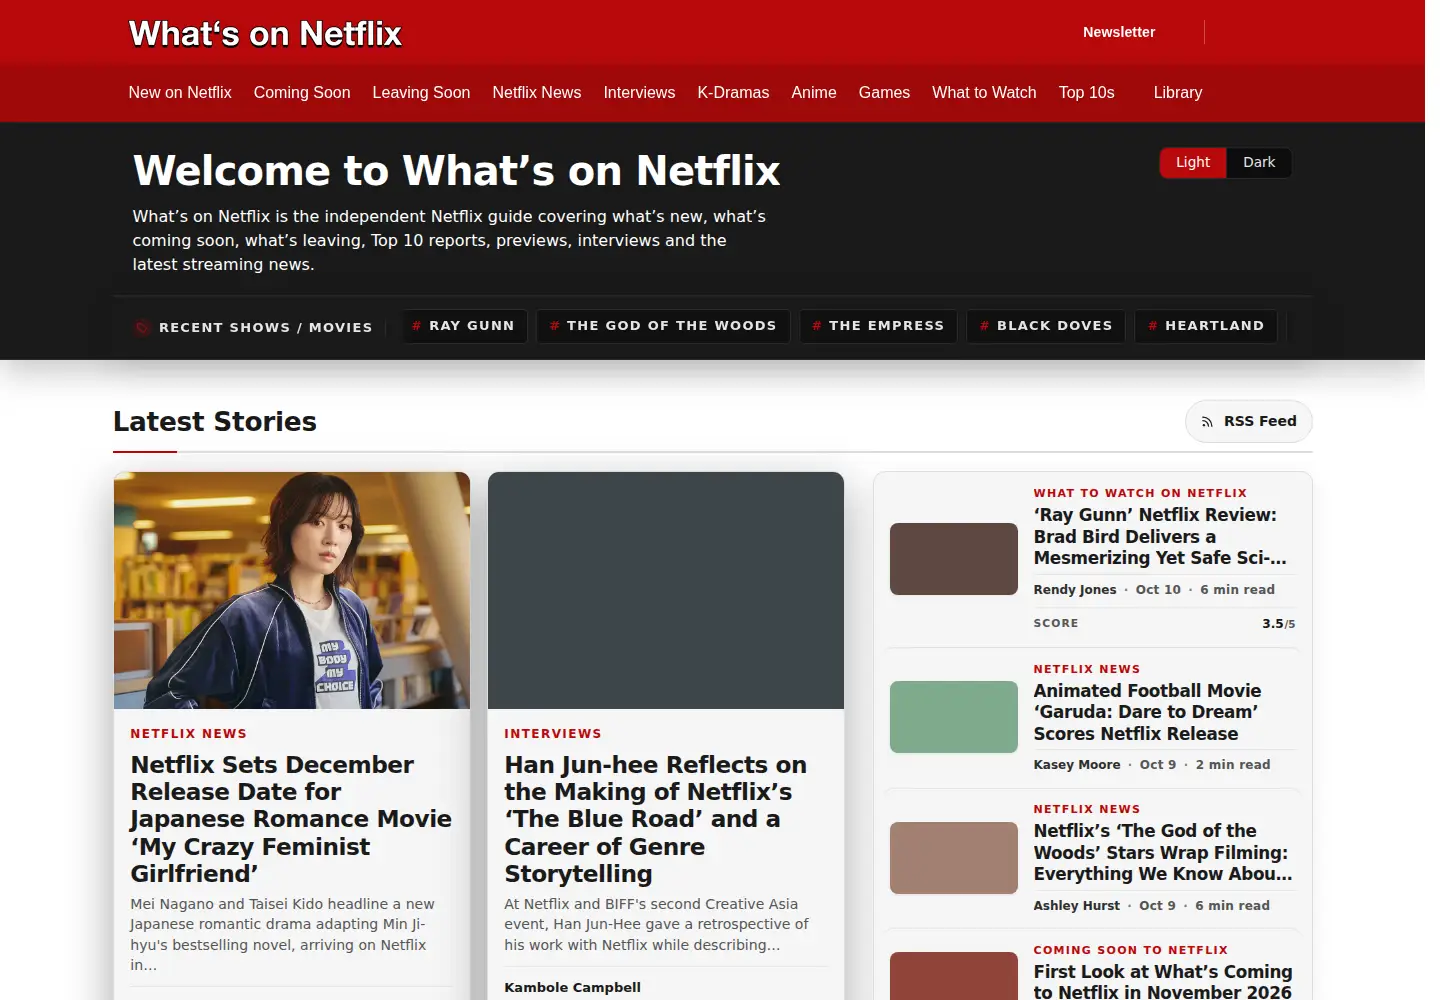Open the 'The God of the Woods' Stars Wrap Filming headline

pos(1163,852)
